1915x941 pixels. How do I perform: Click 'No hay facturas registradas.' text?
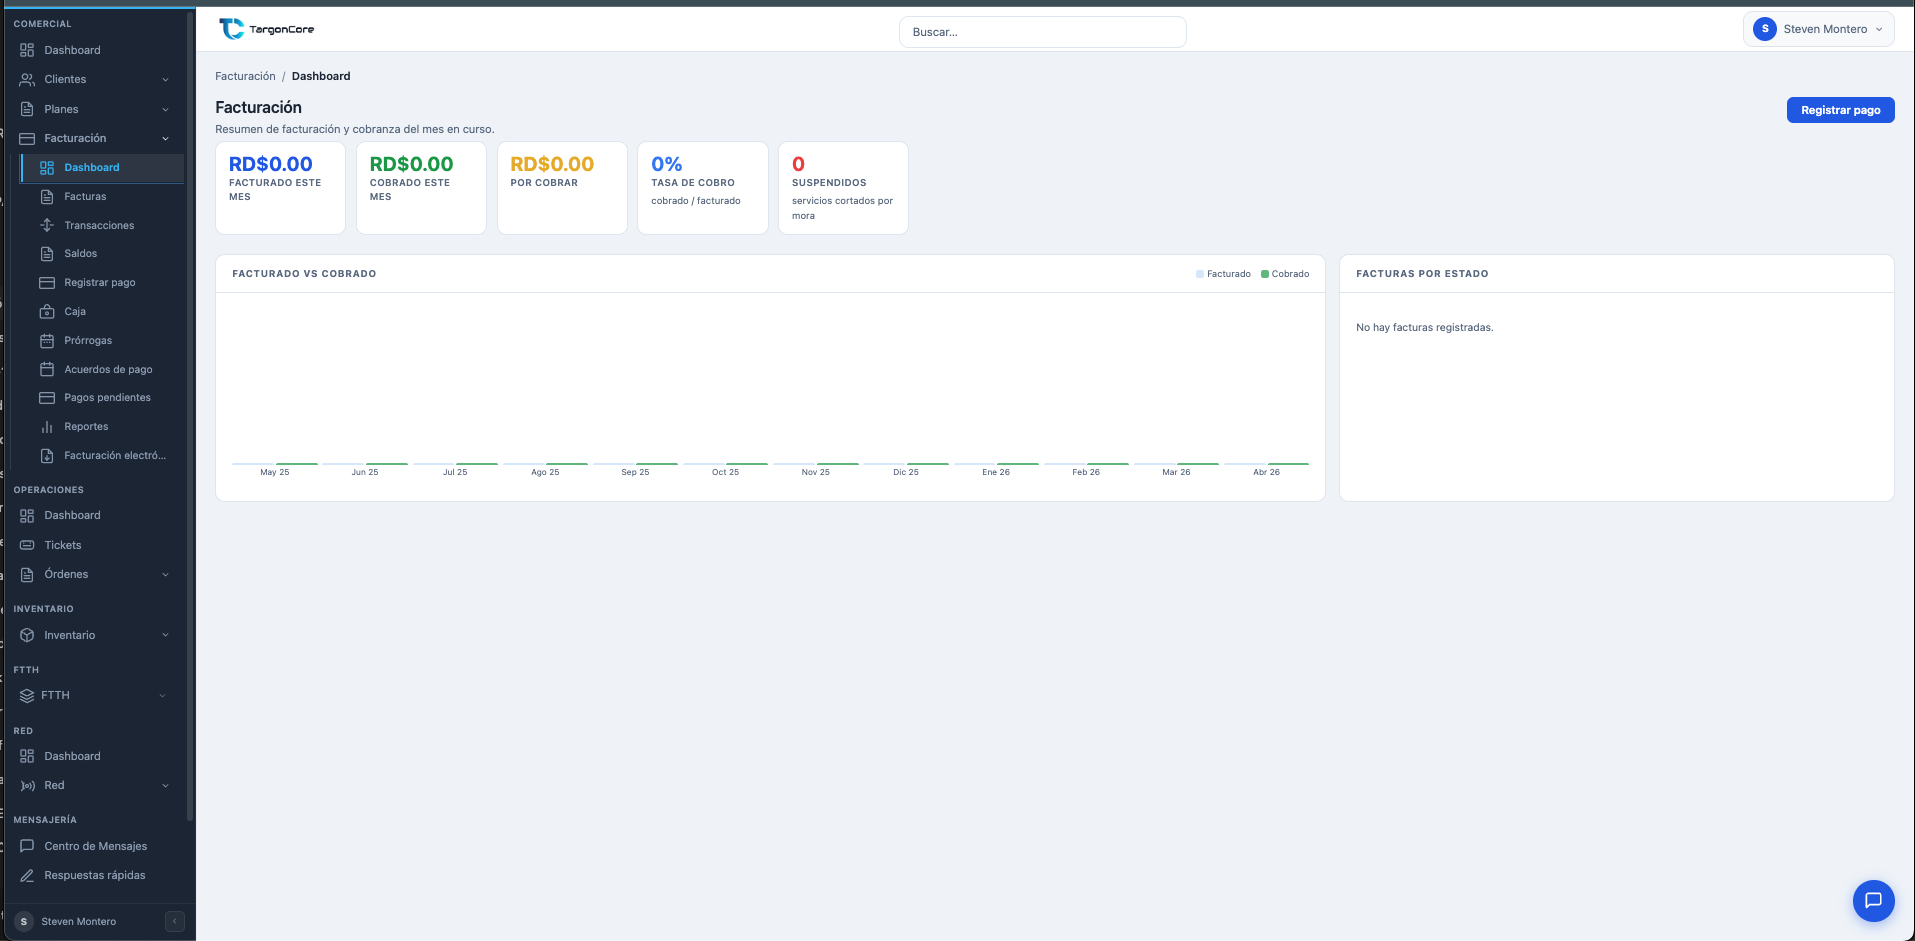click(x=1424, y=327)
